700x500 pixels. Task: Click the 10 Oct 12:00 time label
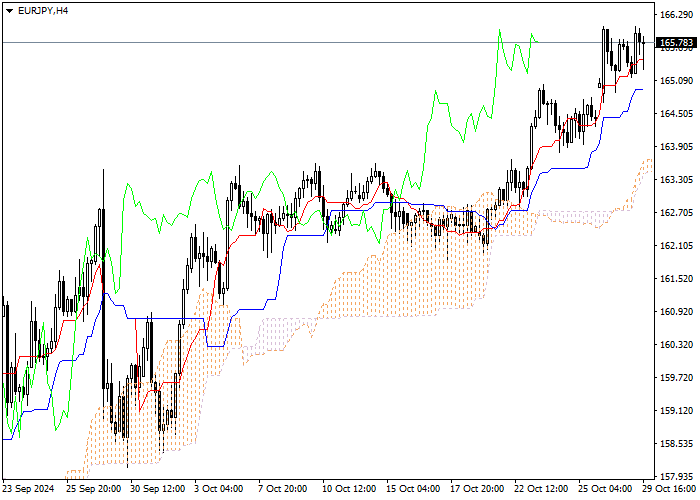click(350, 489)
